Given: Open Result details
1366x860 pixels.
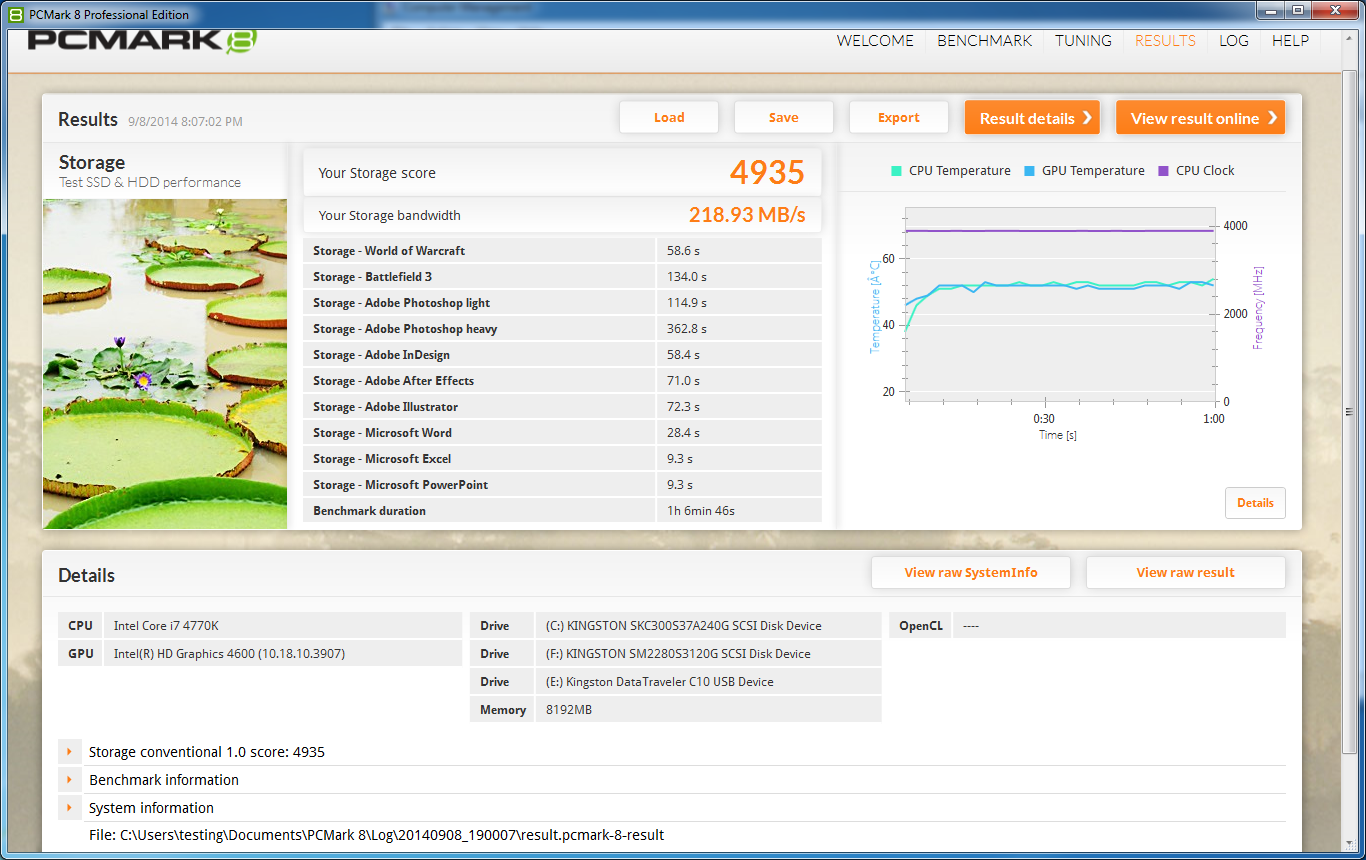Looking at the screenshot, I should point(1032,117).
